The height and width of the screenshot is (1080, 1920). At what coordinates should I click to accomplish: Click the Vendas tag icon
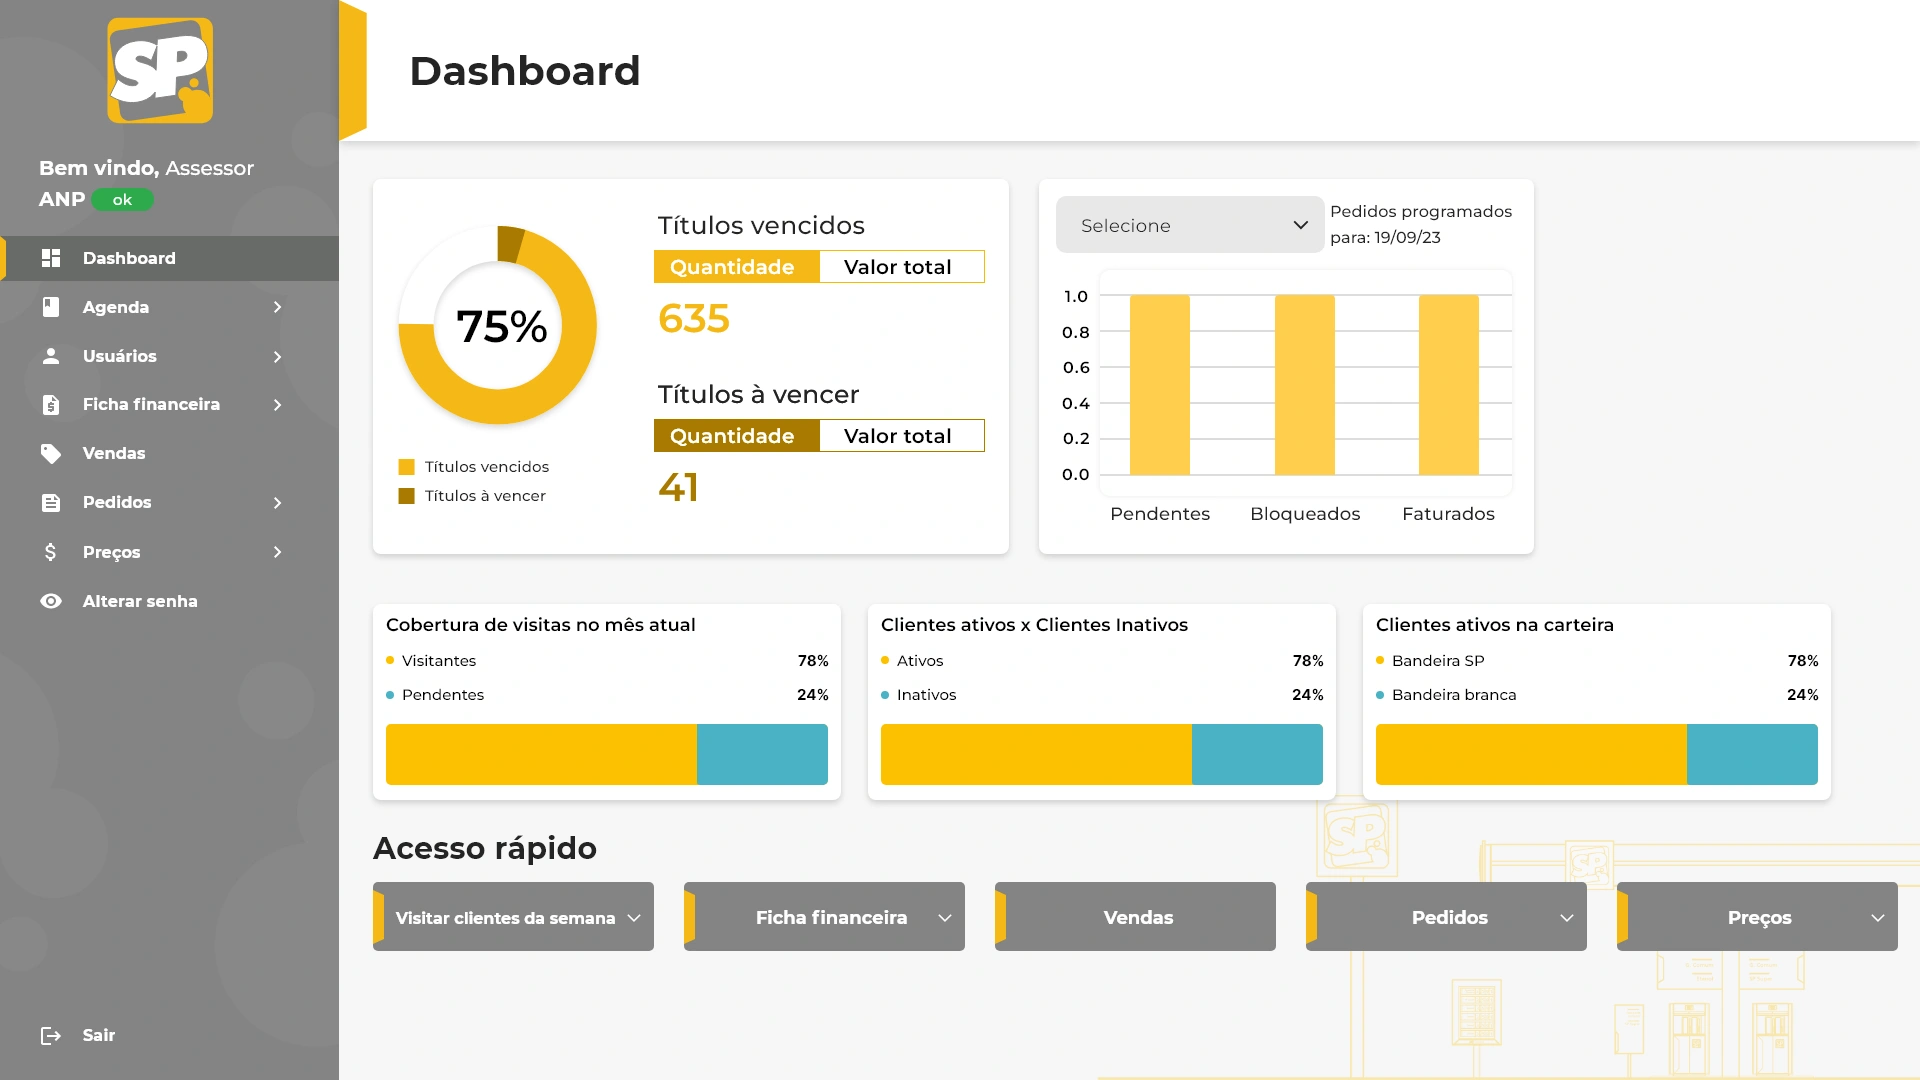[51, 453]
